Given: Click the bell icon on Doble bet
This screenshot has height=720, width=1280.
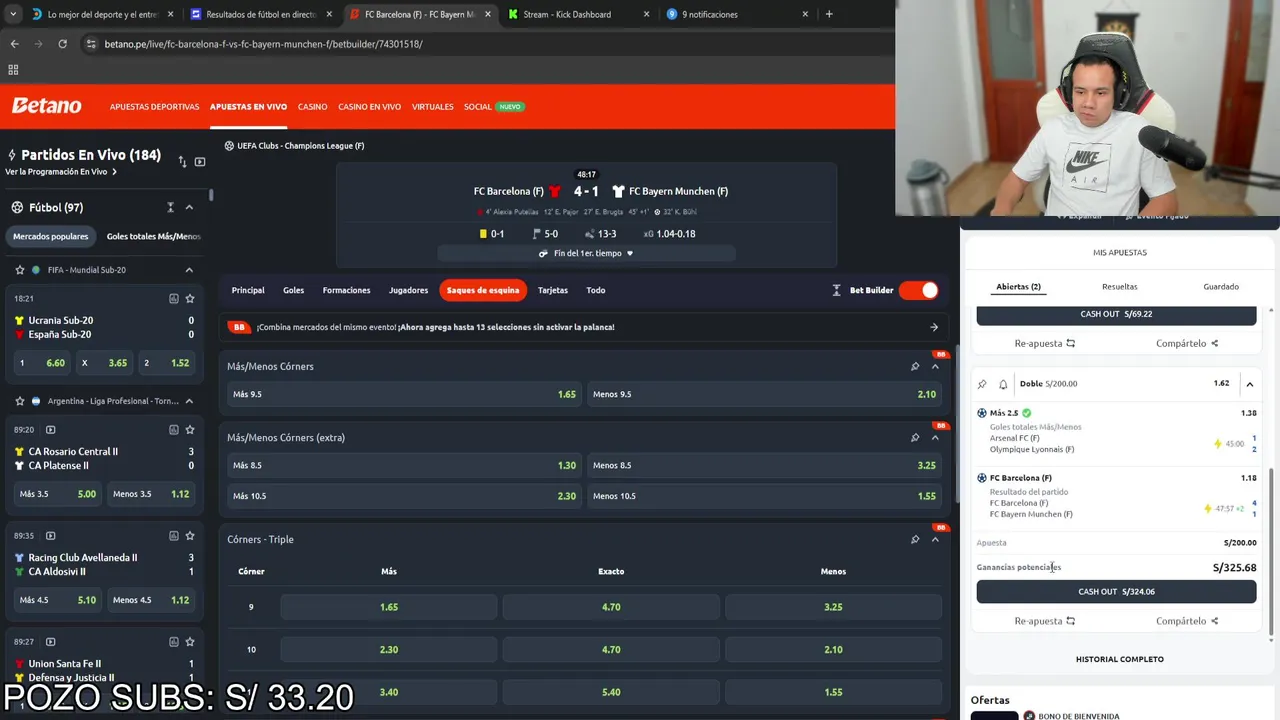Looking at the screenshot, I should click(x=1003, y=384).
